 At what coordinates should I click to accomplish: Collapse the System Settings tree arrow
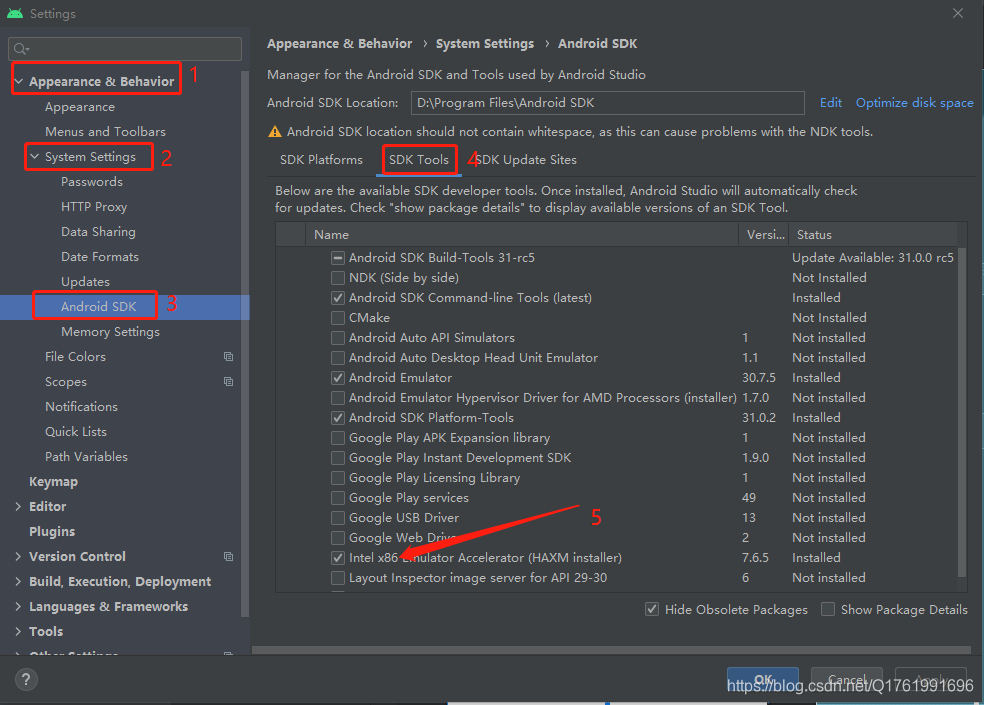(35, 157)
